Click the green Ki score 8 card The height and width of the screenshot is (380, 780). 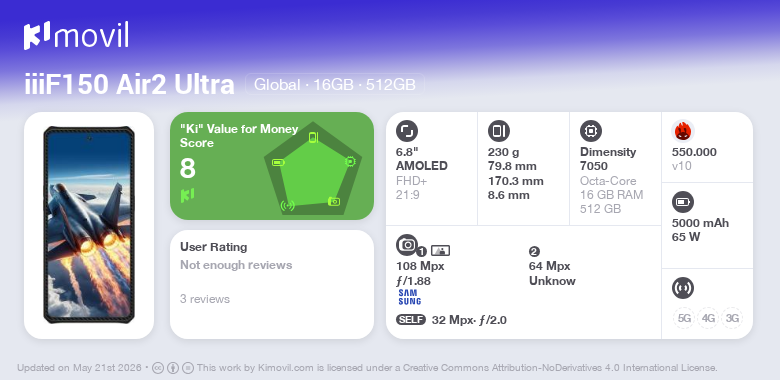tap(272, 166)
